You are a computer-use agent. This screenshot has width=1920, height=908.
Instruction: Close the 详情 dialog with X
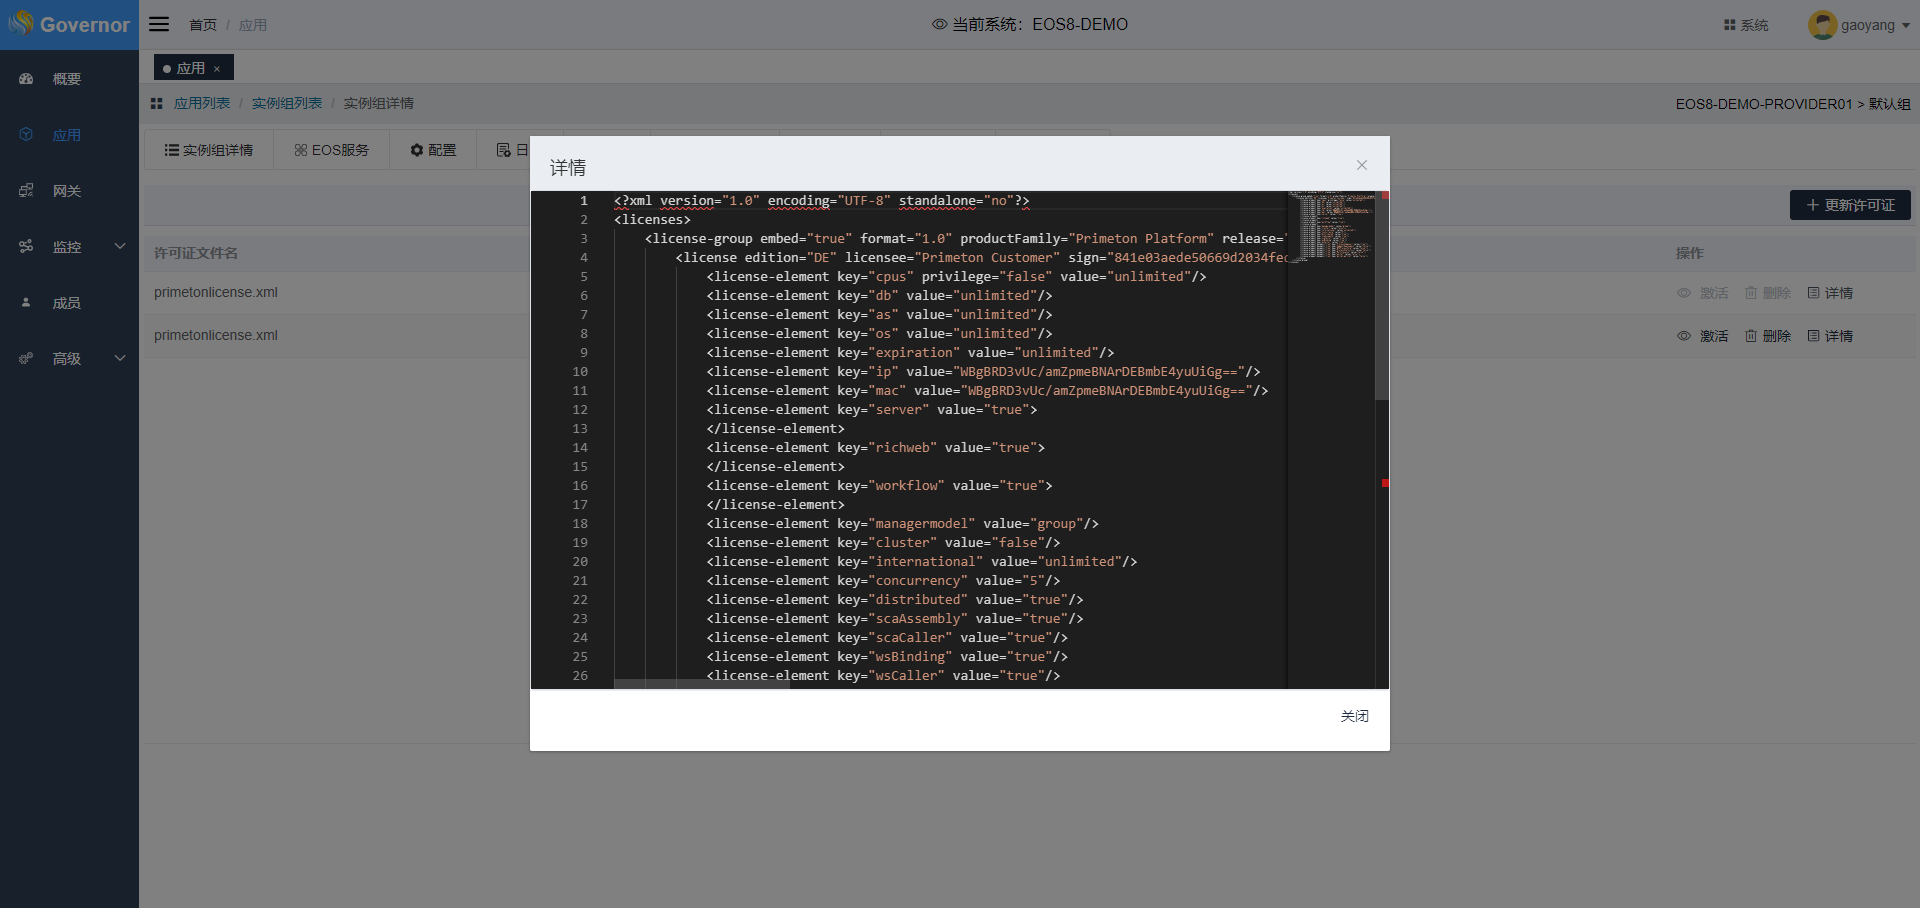1361,165
